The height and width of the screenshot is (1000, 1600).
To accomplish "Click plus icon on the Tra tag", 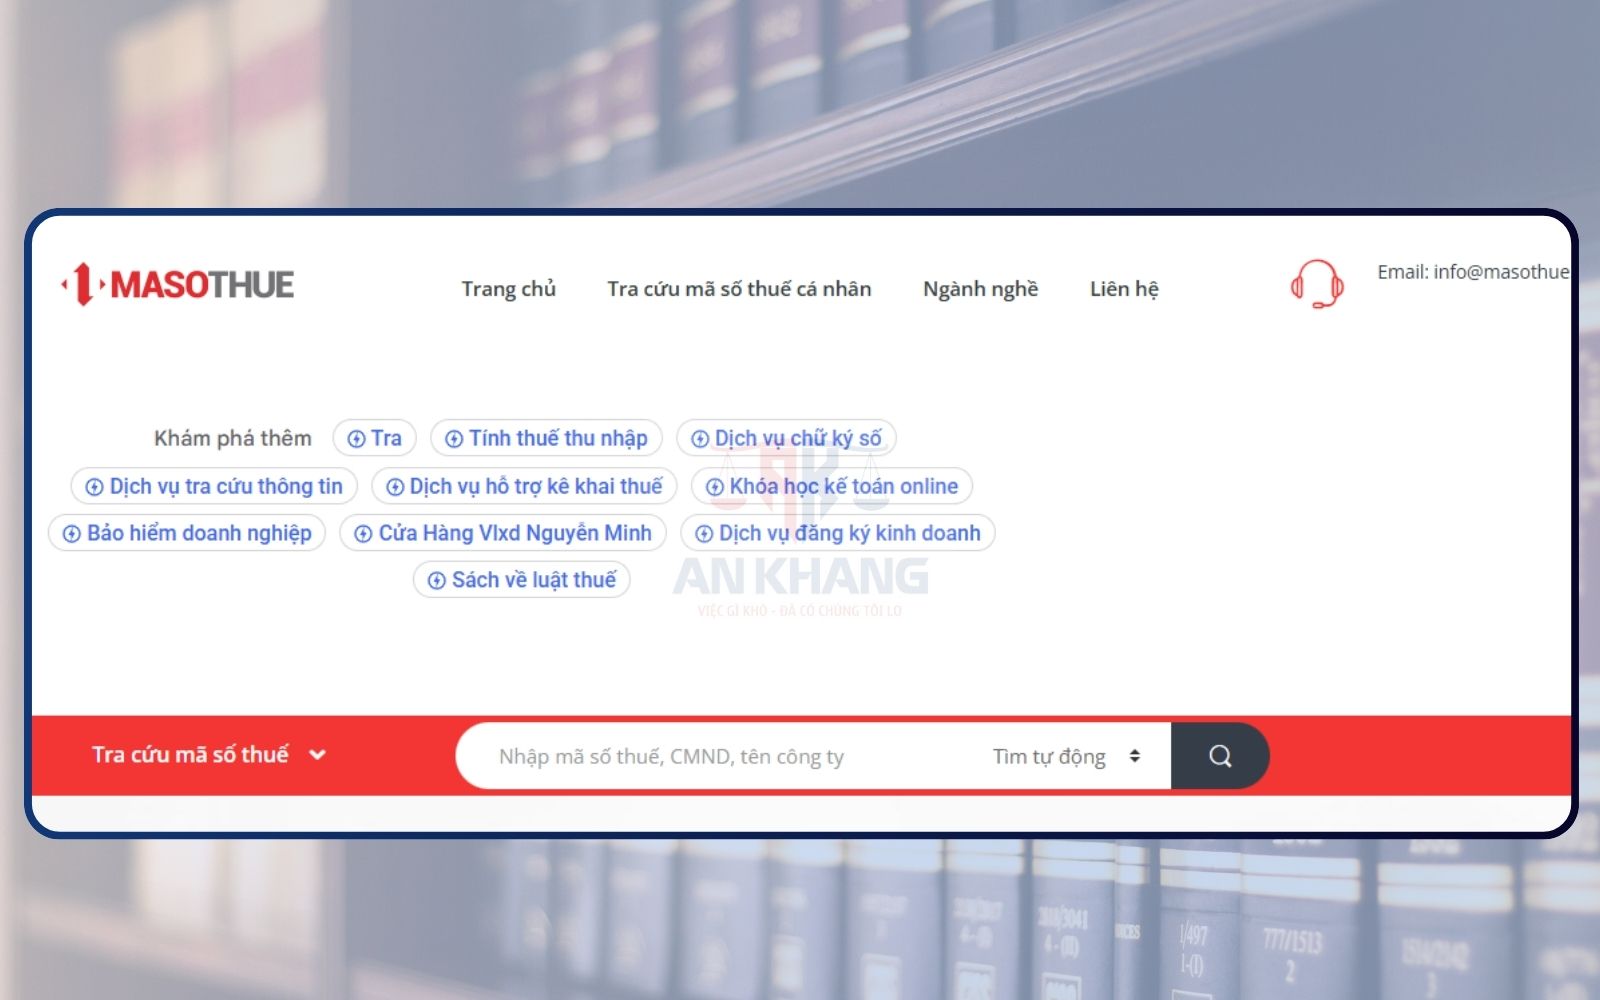I will coord(356,439).
